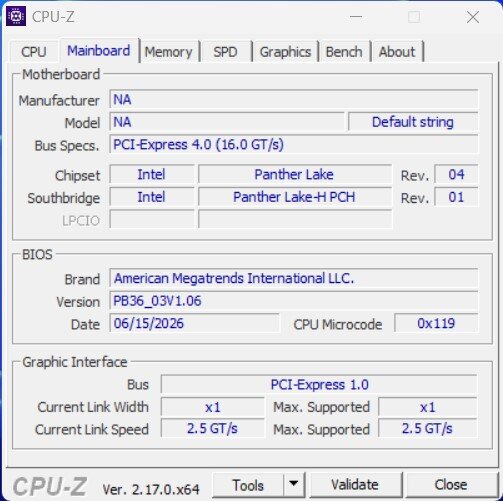Click the Chipset vendor 'Intel' field
Viewport: 503px width, 501px height.
pyautogui.click(x=152, y=174)
